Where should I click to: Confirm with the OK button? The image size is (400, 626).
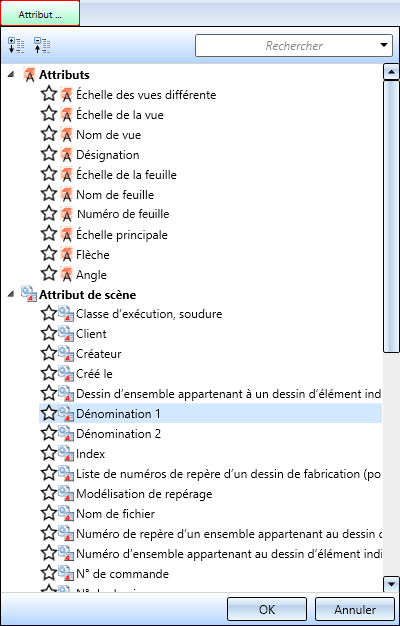click(x=267, y=610)
